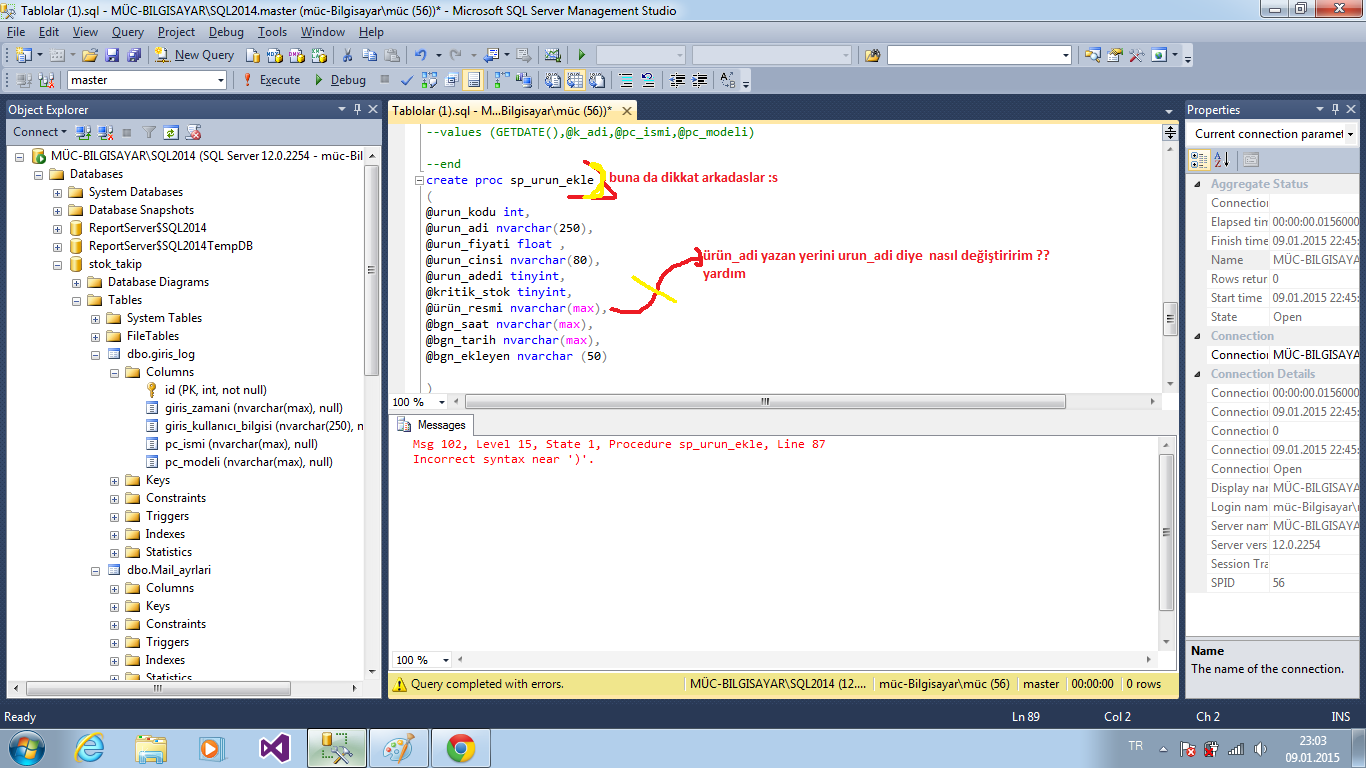Expand the Database Diagrams node
1366x768 pixels.
pyautogui.click(x=77, y=282)
